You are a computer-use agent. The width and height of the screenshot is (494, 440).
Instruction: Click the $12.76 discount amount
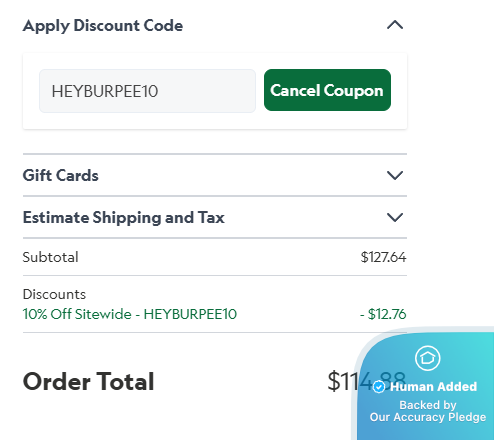(383, 314)
